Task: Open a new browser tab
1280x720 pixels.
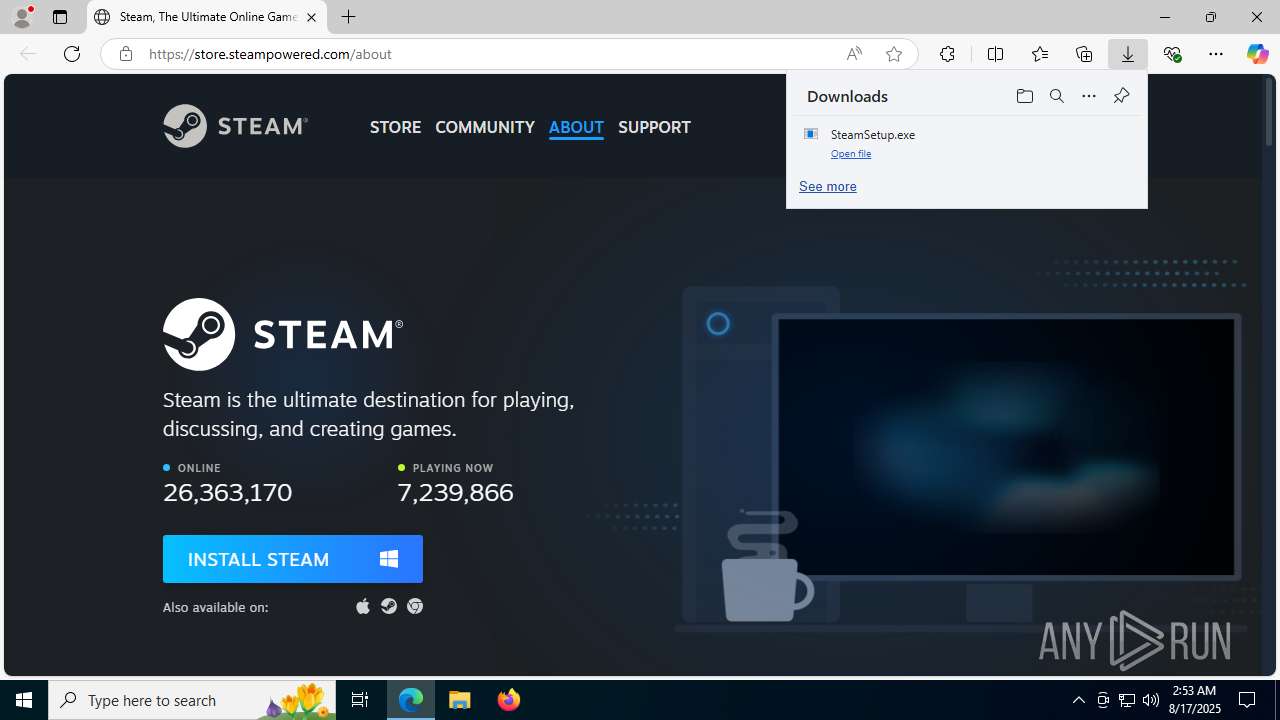Action: tap(348, 17)
